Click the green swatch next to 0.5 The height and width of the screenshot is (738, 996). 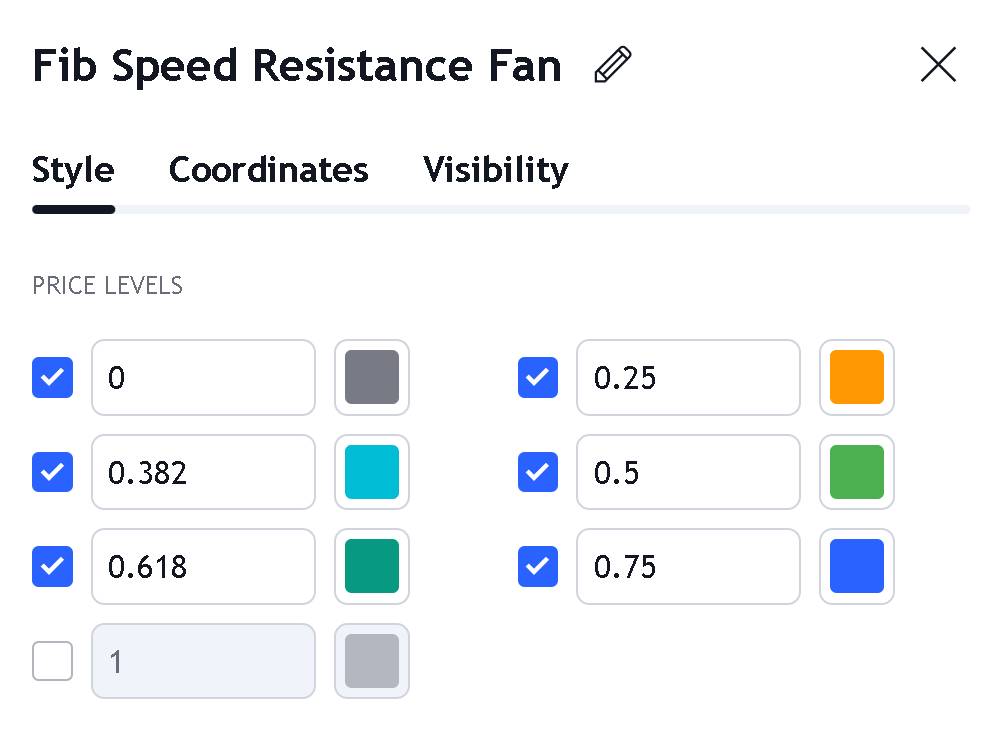(x=857, y=472)
